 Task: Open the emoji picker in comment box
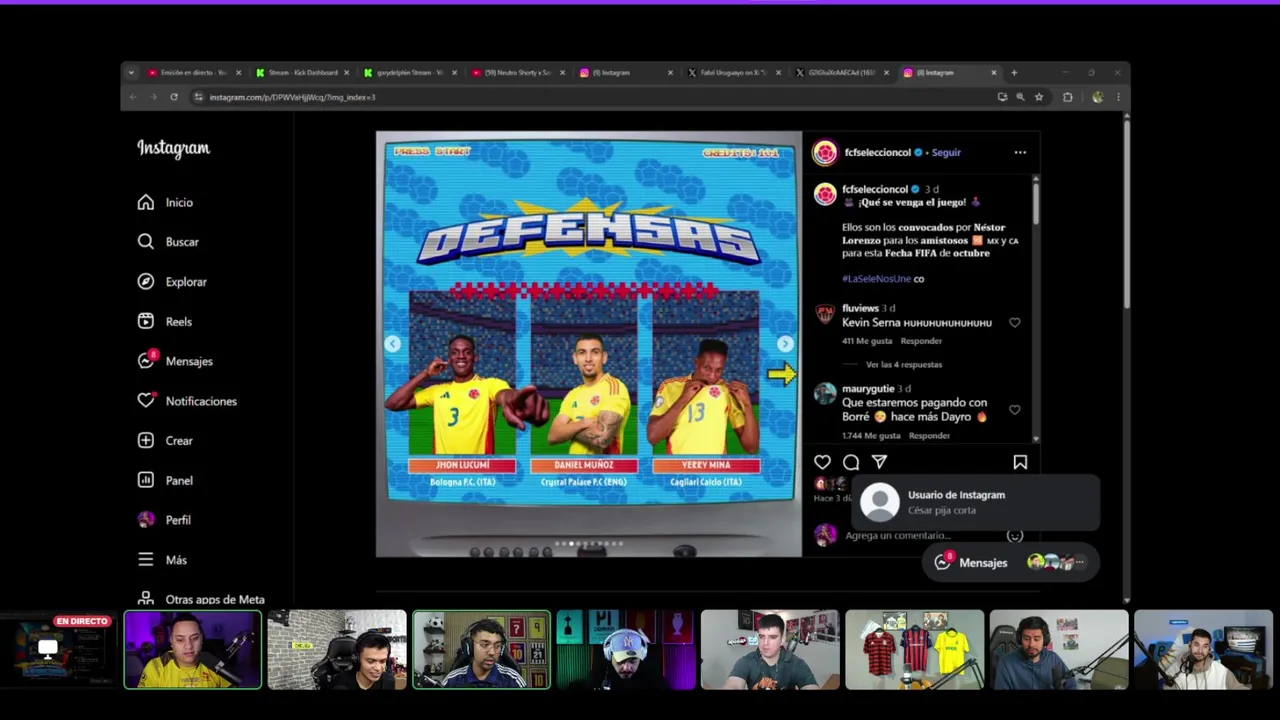click(x=1015, y=535)
